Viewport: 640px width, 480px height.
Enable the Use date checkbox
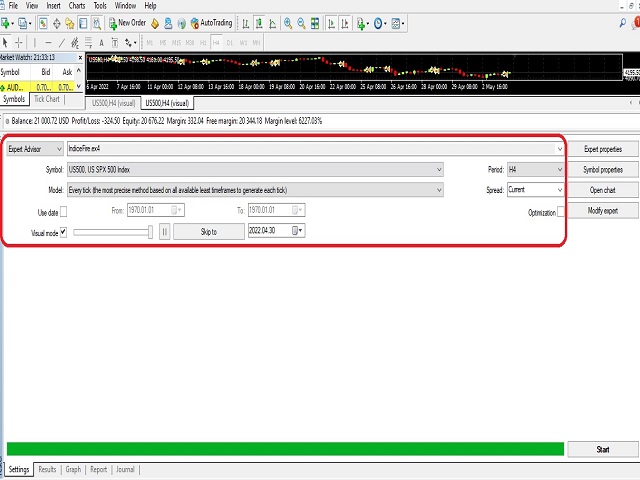click(x=63, y=212)
